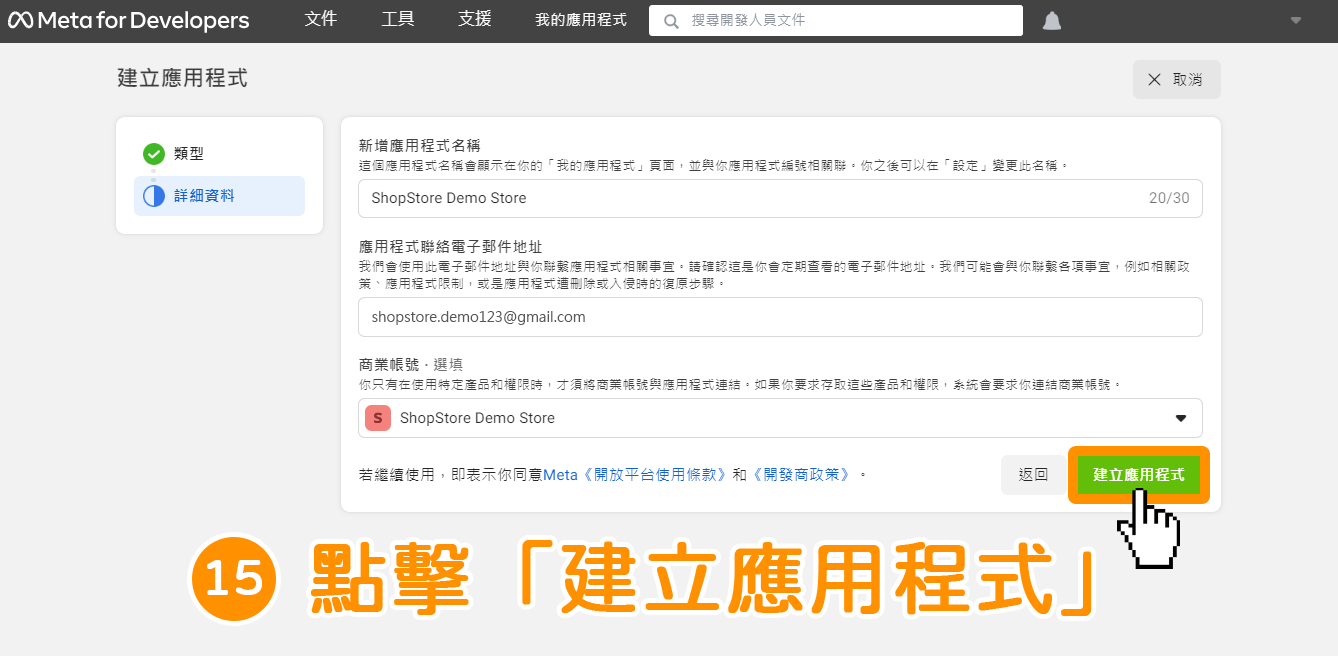Click the search magnifier icon

point(672,20)
